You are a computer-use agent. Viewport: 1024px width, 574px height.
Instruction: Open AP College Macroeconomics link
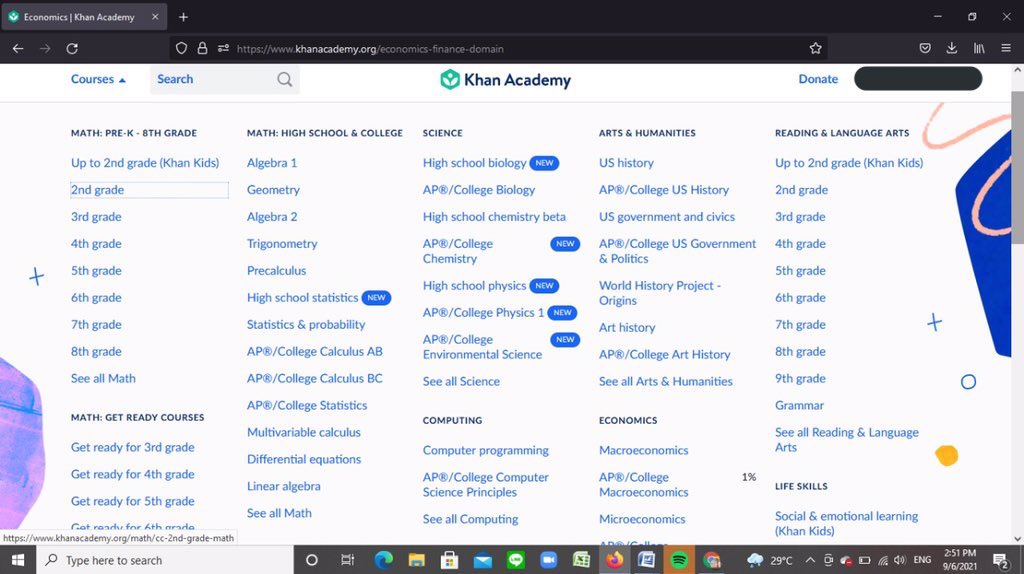click(643, 485)
